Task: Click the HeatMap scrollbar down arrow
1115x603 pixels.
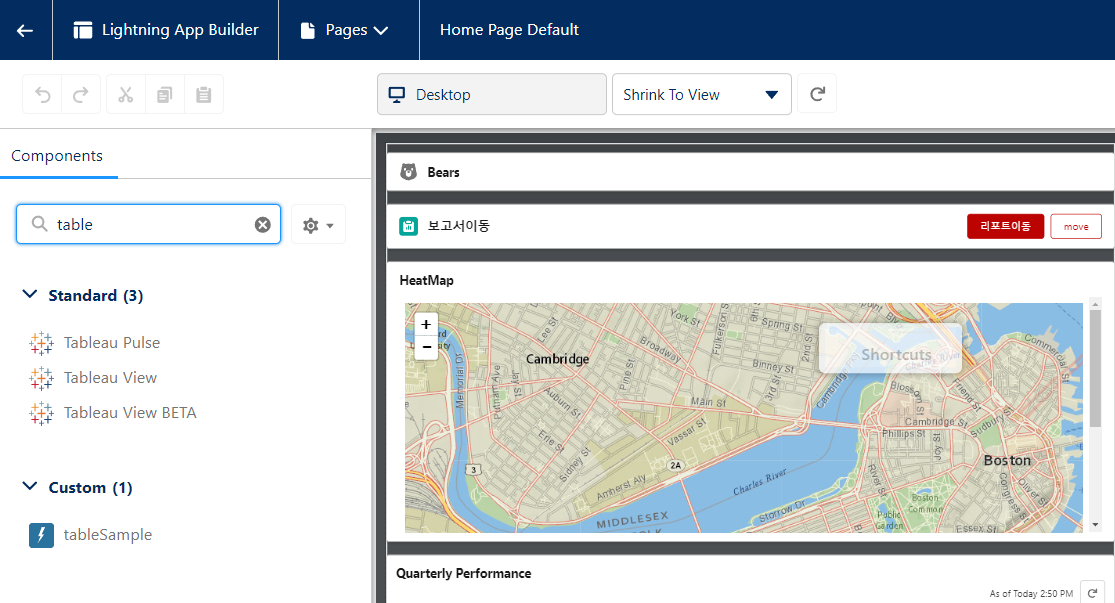Action: tap(1095, 525)
